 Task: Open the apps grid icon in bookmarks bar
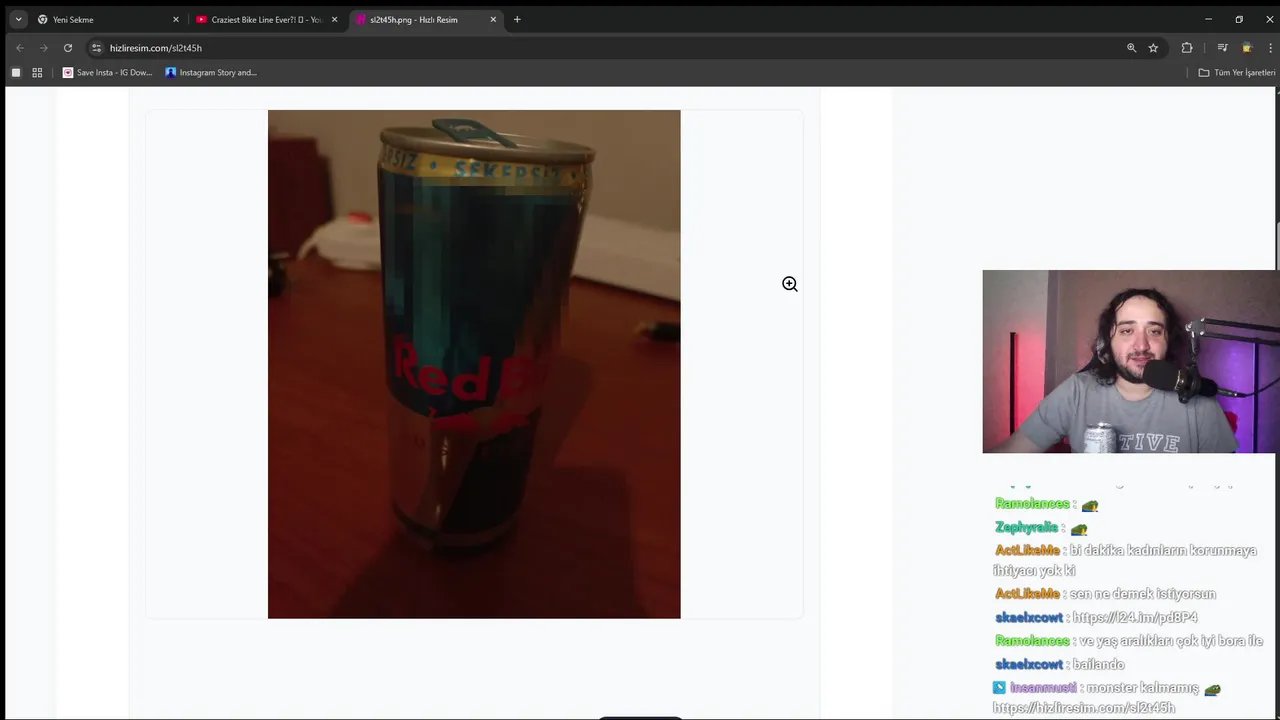click(x=37, y=72)
